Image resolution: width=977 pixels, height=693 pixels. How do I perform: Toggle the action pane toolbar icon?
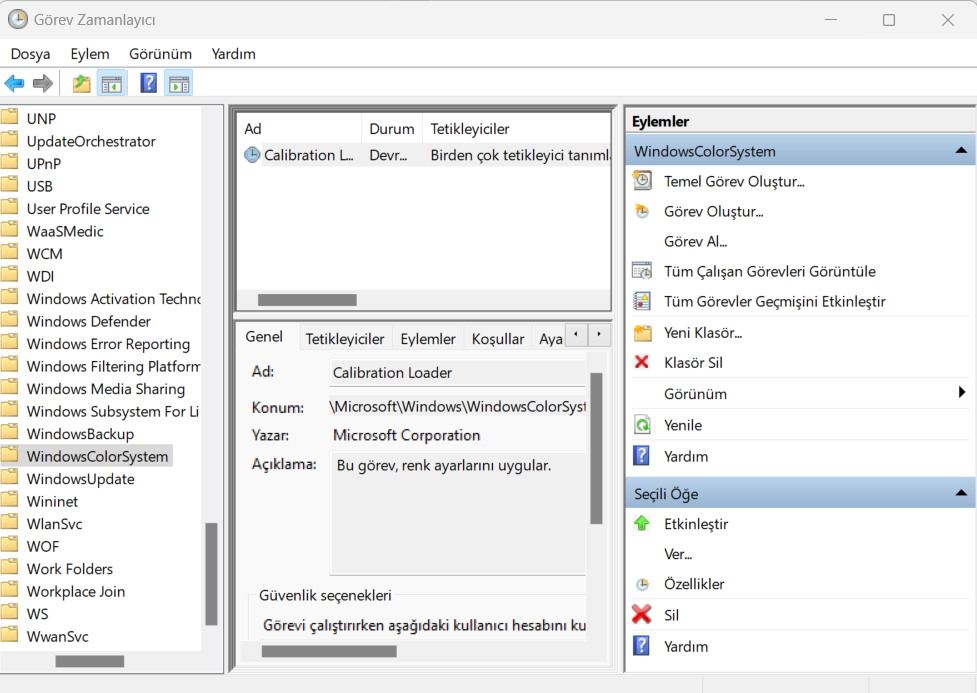click(179, 84)
